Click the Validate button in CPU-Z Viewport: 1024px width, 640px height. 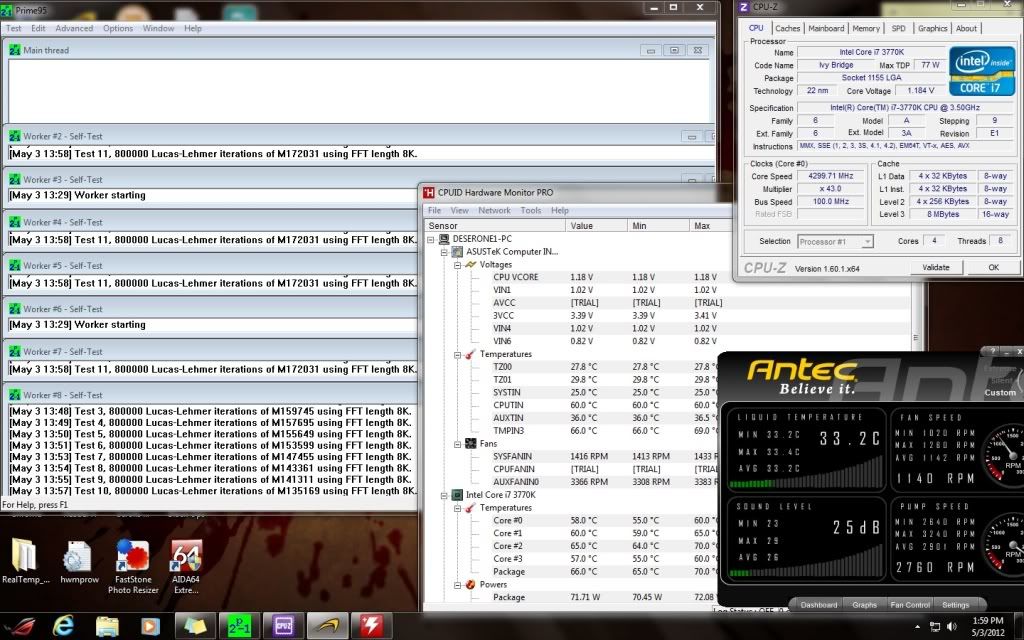click(x=935, y=267)
